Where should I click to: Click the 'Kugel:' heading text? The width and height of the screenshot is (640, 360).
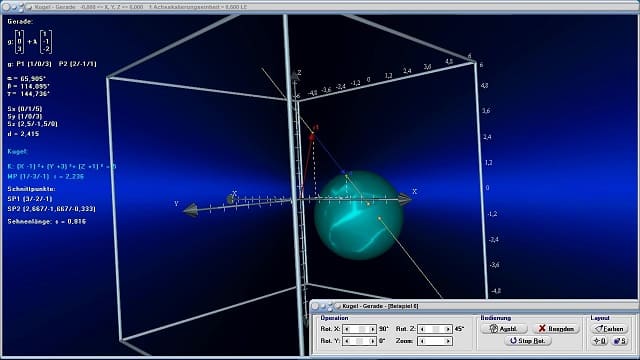click(x=17, y=151)
